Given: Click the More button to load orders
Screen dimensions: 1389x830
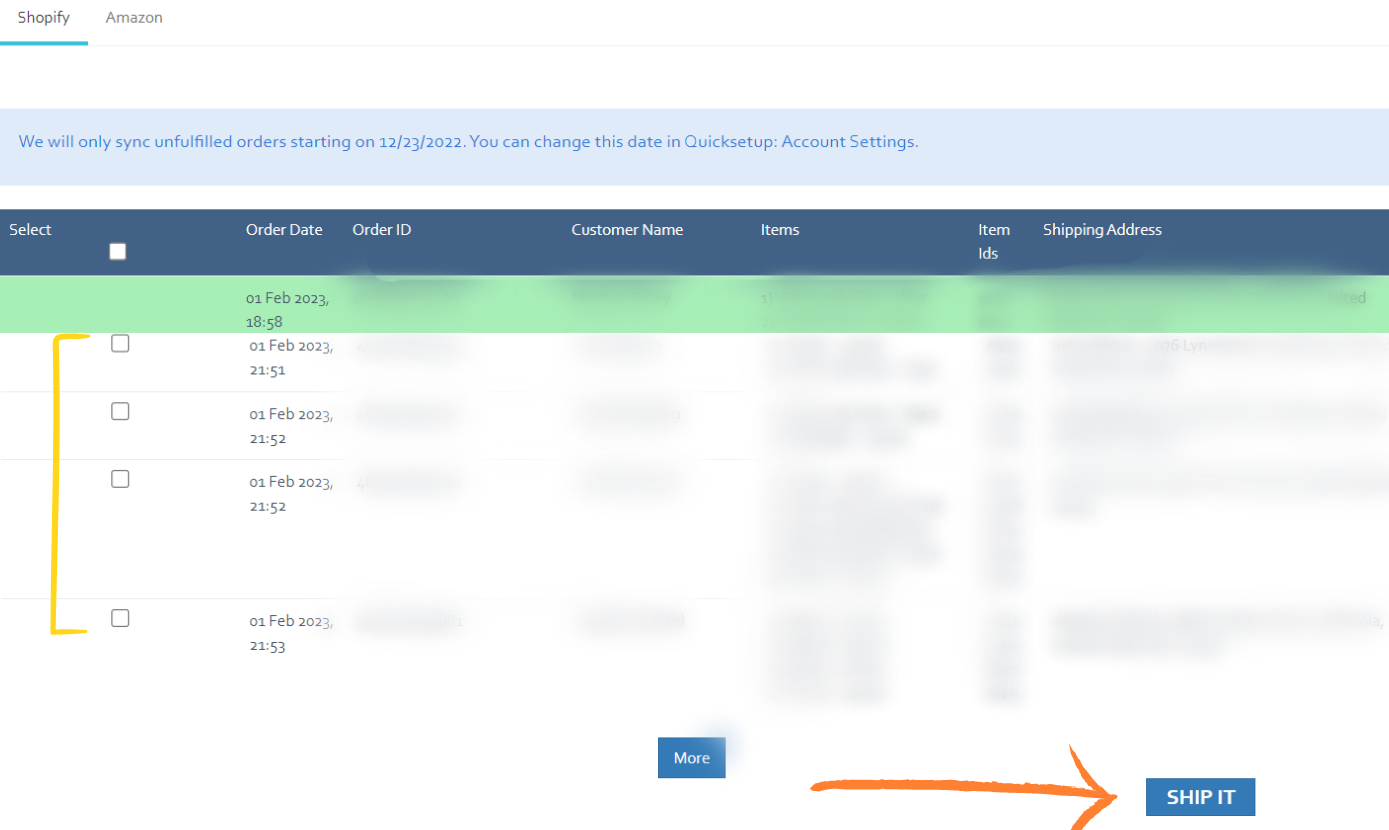Looking at the screenshot, I should (x=690, y=757).
